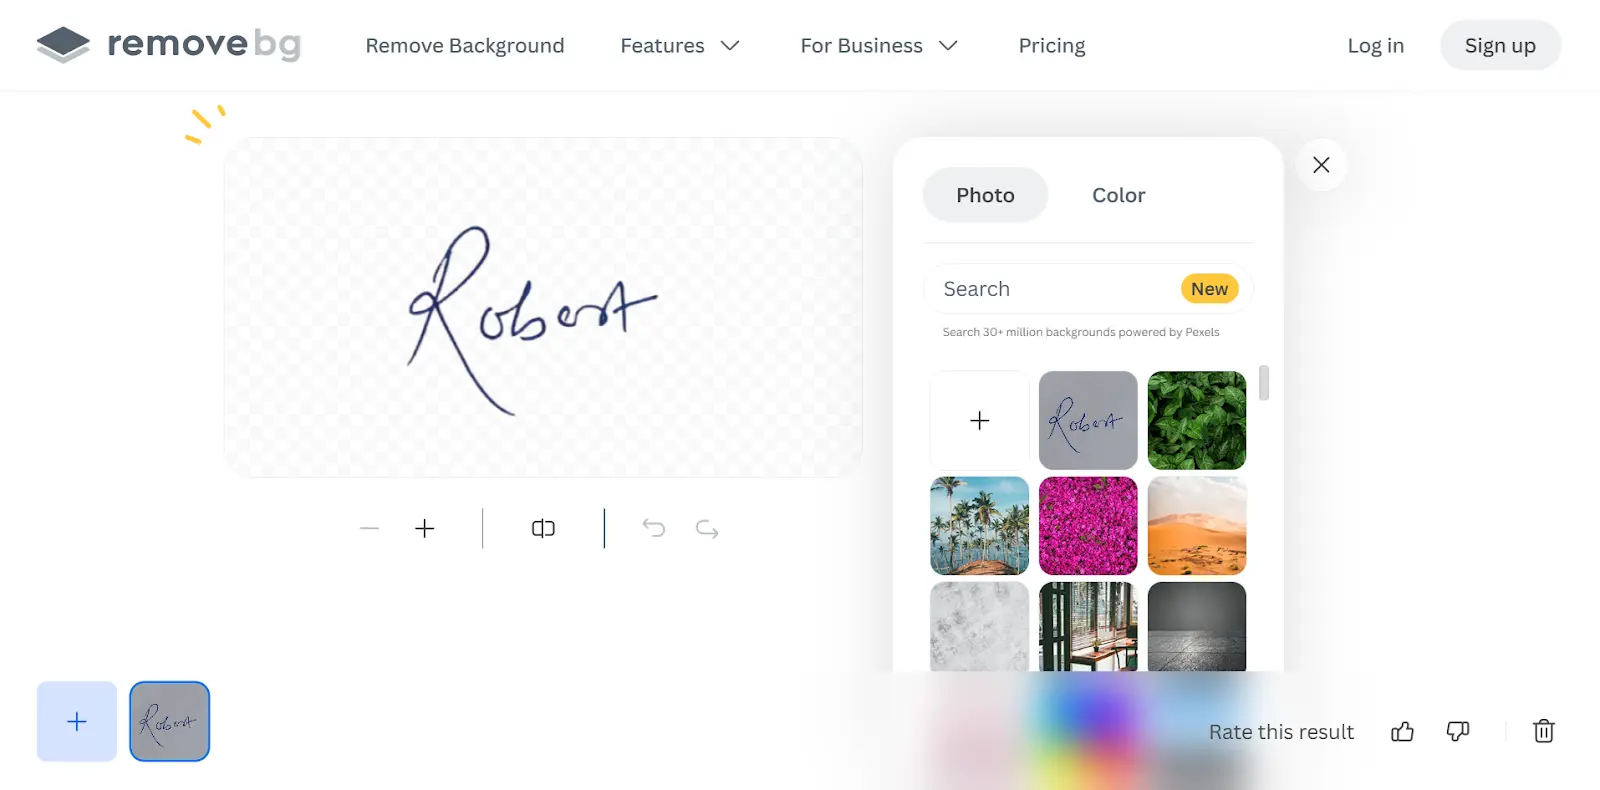Click the background Search field
The image size is (1600, 790).
click(1088, 289)
